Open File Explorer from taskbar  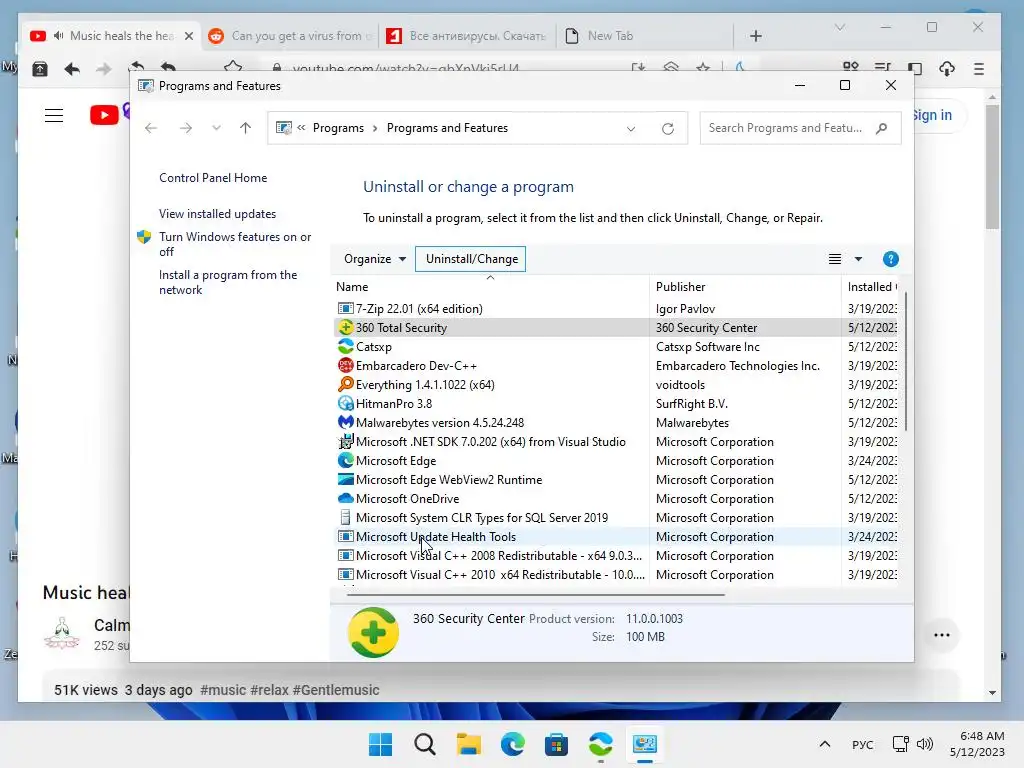coord(469,744)
